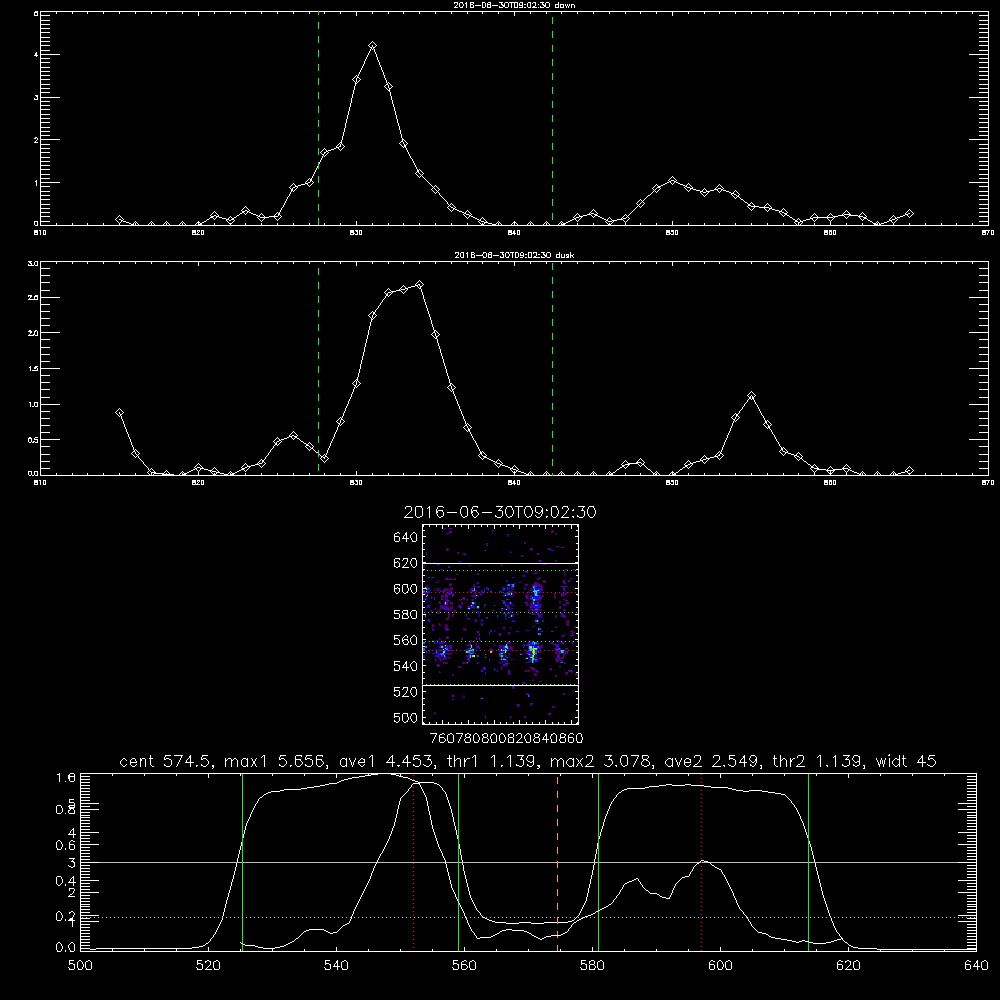Click 'max2 3.078' in the statistics header

point(603,761)
